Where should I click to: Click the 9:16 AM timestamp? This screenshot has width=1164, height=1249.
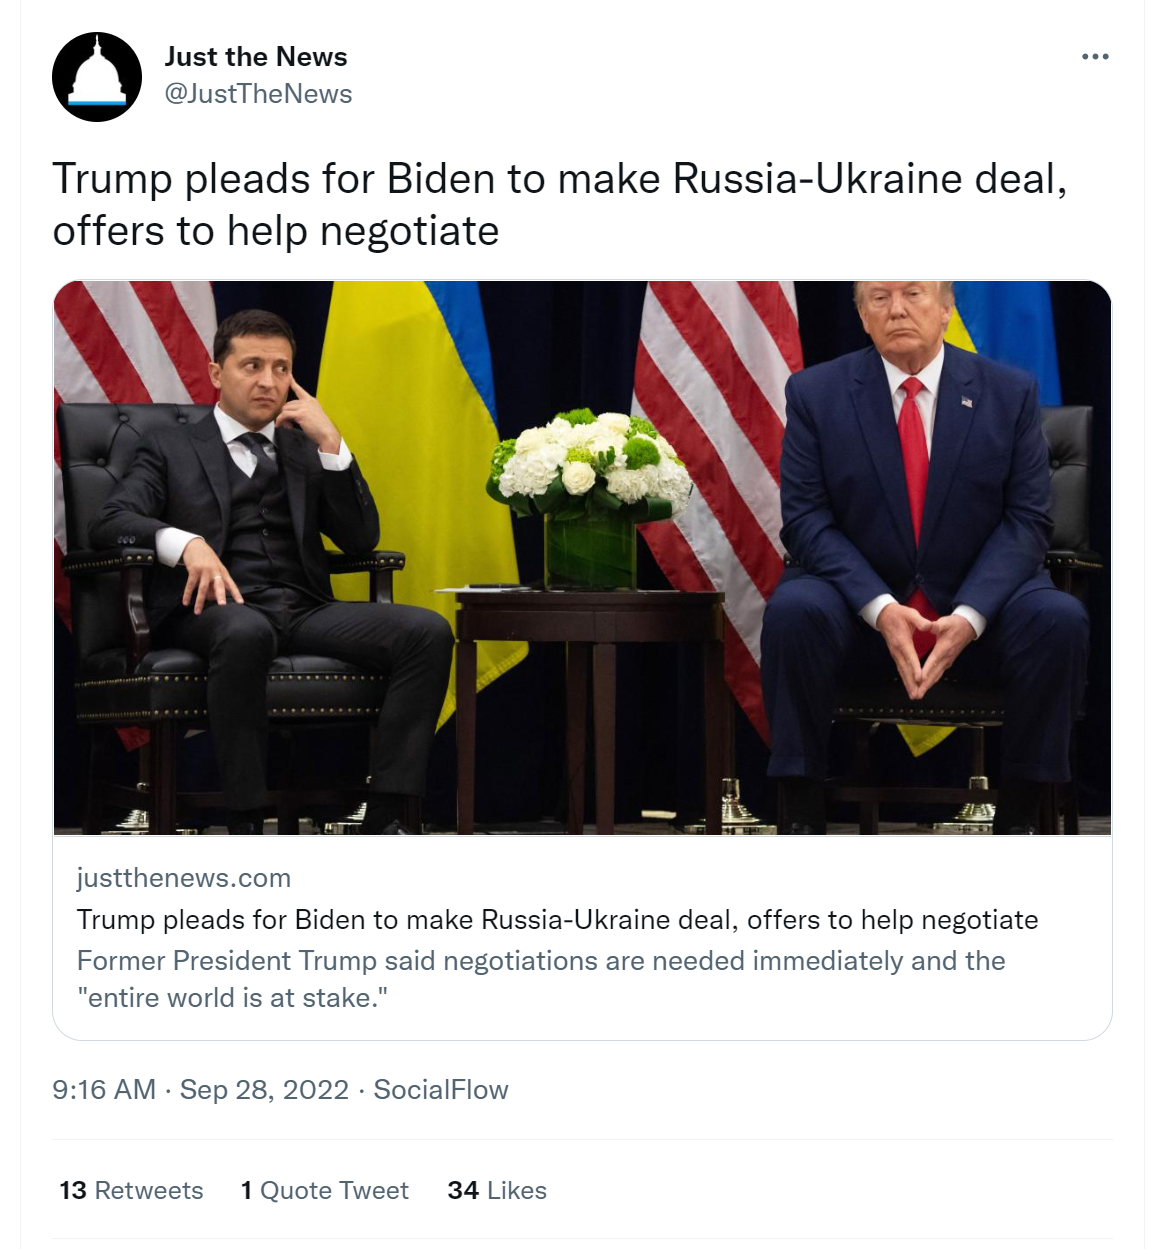click(x=104, y=1090)
